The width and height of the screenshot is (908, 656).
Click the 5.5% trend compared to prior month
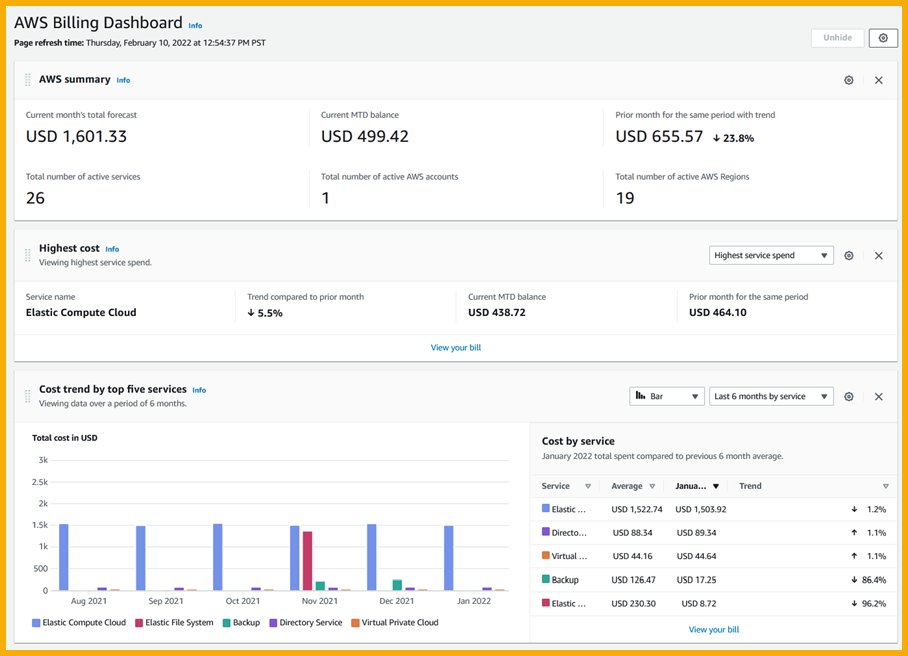coord(265,313)
